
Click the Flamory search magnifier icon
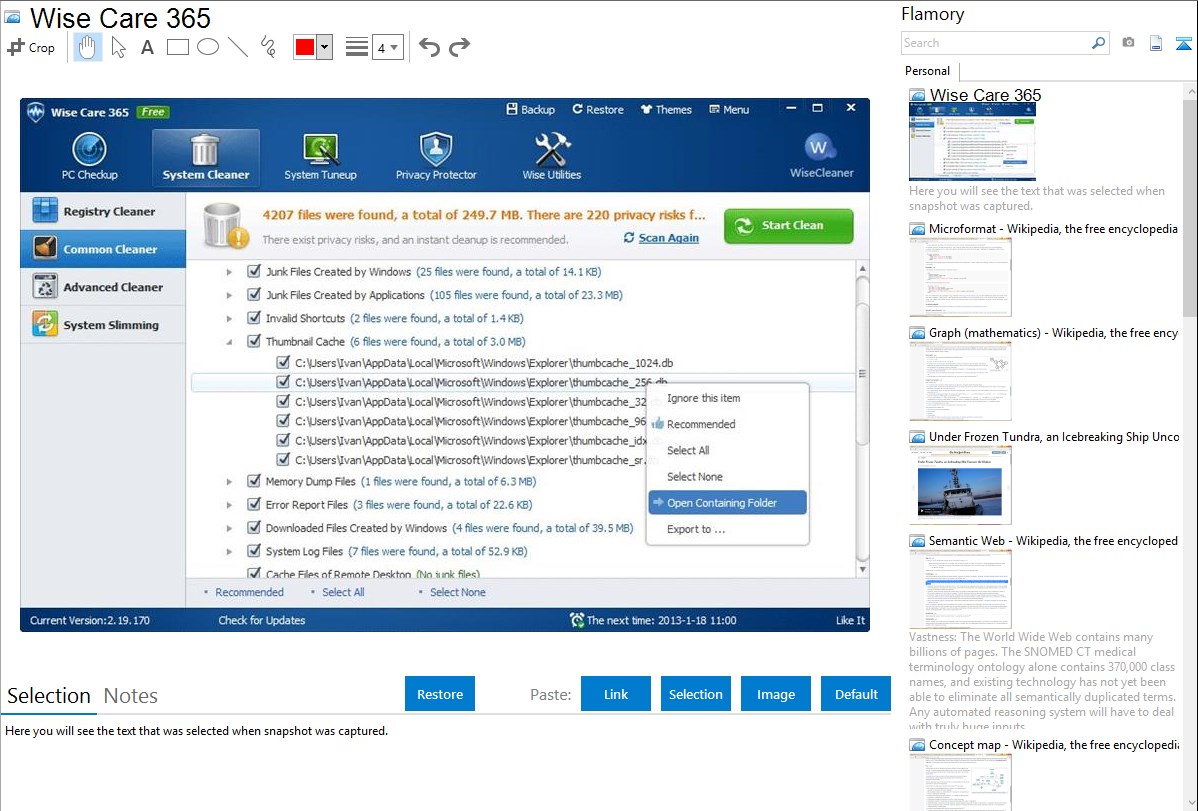coord(1098,43)
